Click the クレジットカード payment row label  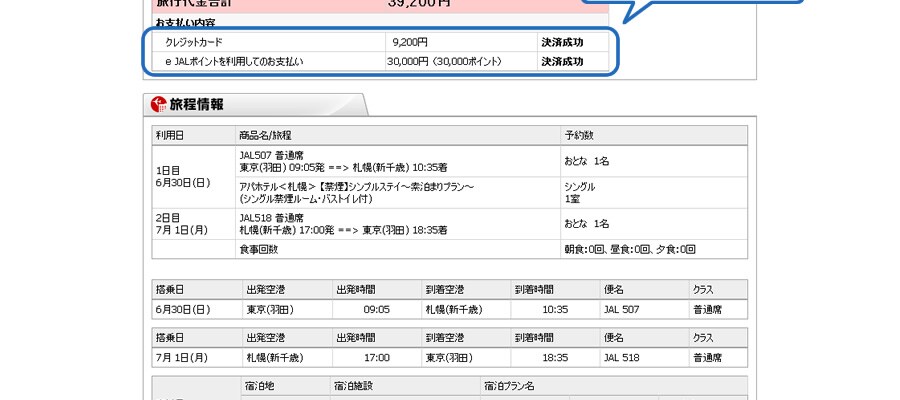pos(194,42)
